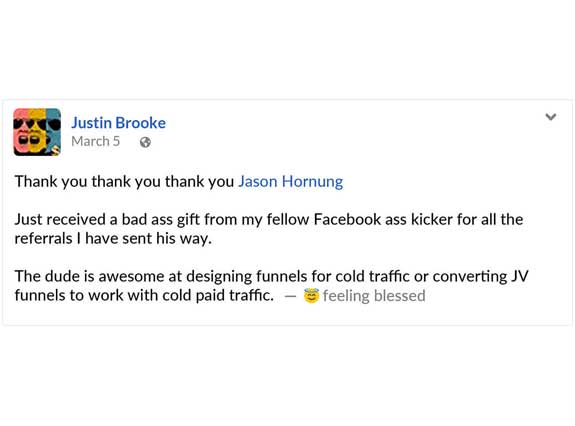Open Justin Brooke's profile picture
Screen dimensions: 575x426
pyautogui.click(x=37, y=132)
